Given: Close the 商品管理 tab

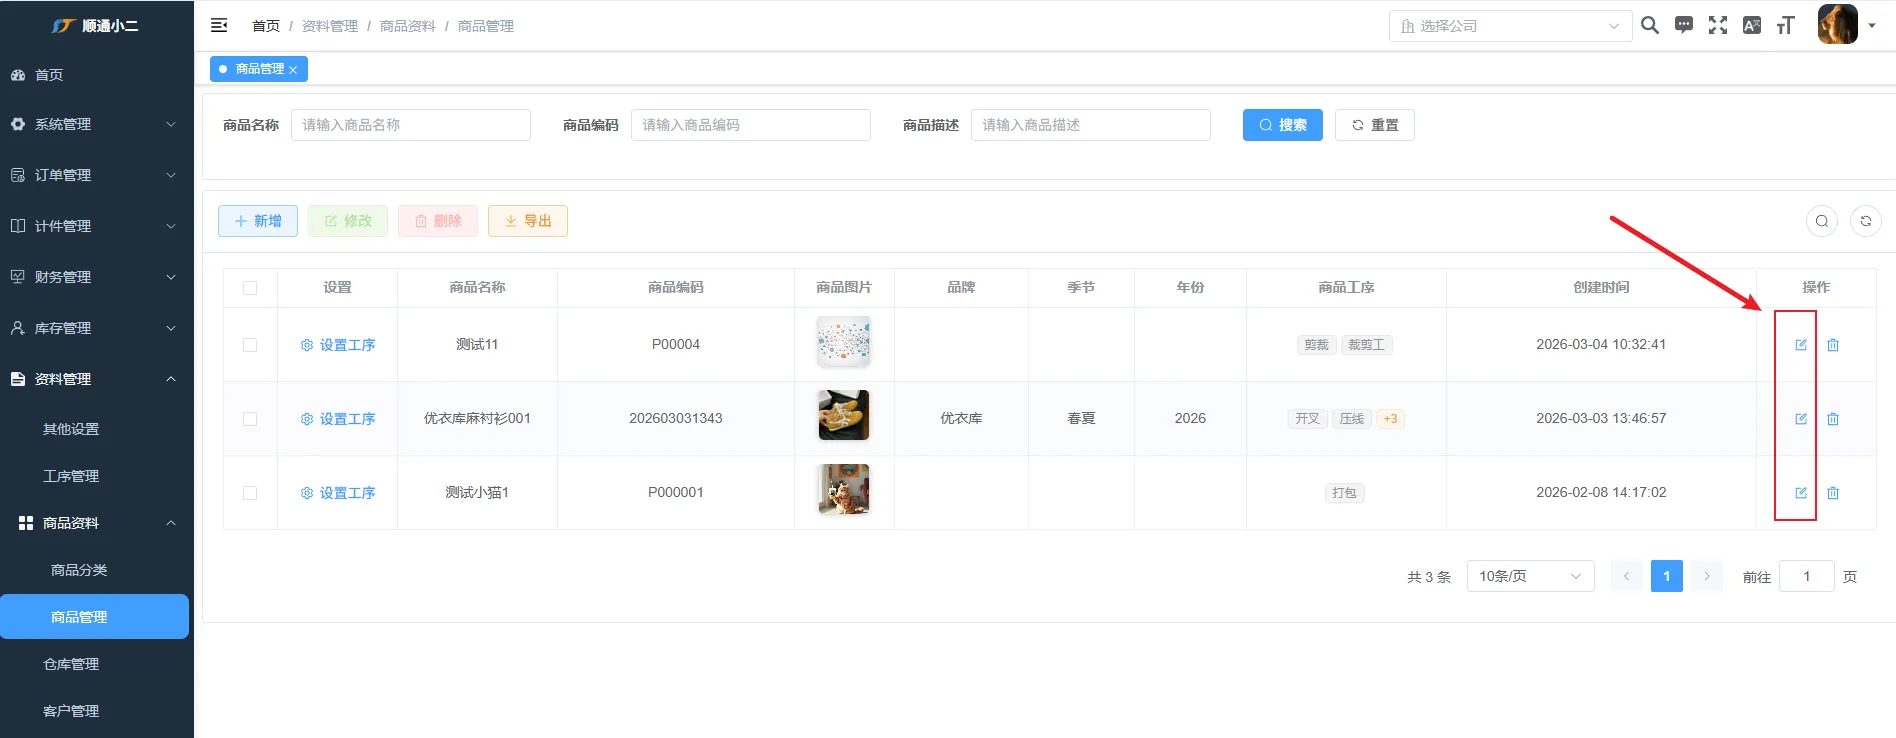Looking at the screenshot, I should point(293,70).
